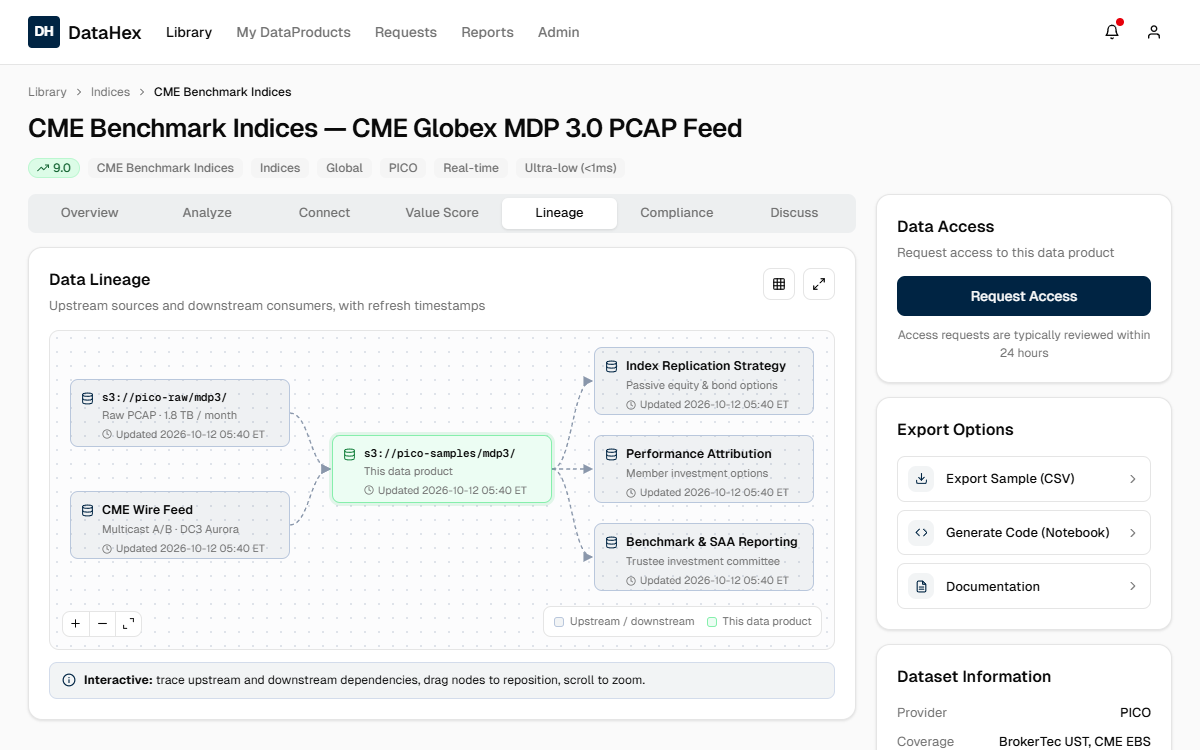Open Admin in top navigation
The height and width of the screenshot is (750, 1200).
(558, 32)
